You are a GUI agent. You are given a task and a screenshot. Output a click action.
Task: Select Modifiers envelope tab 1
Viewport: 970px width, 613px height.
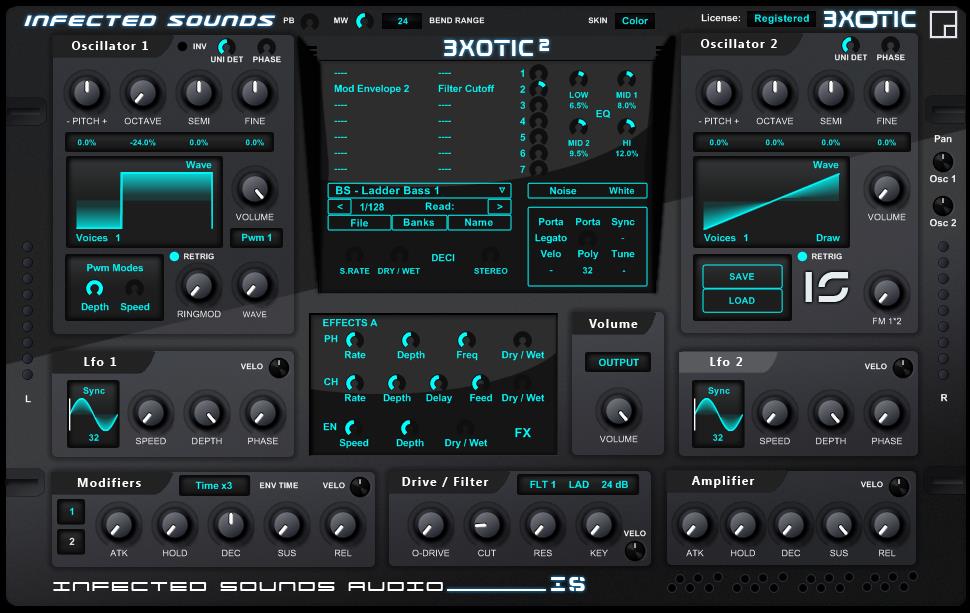72,512
